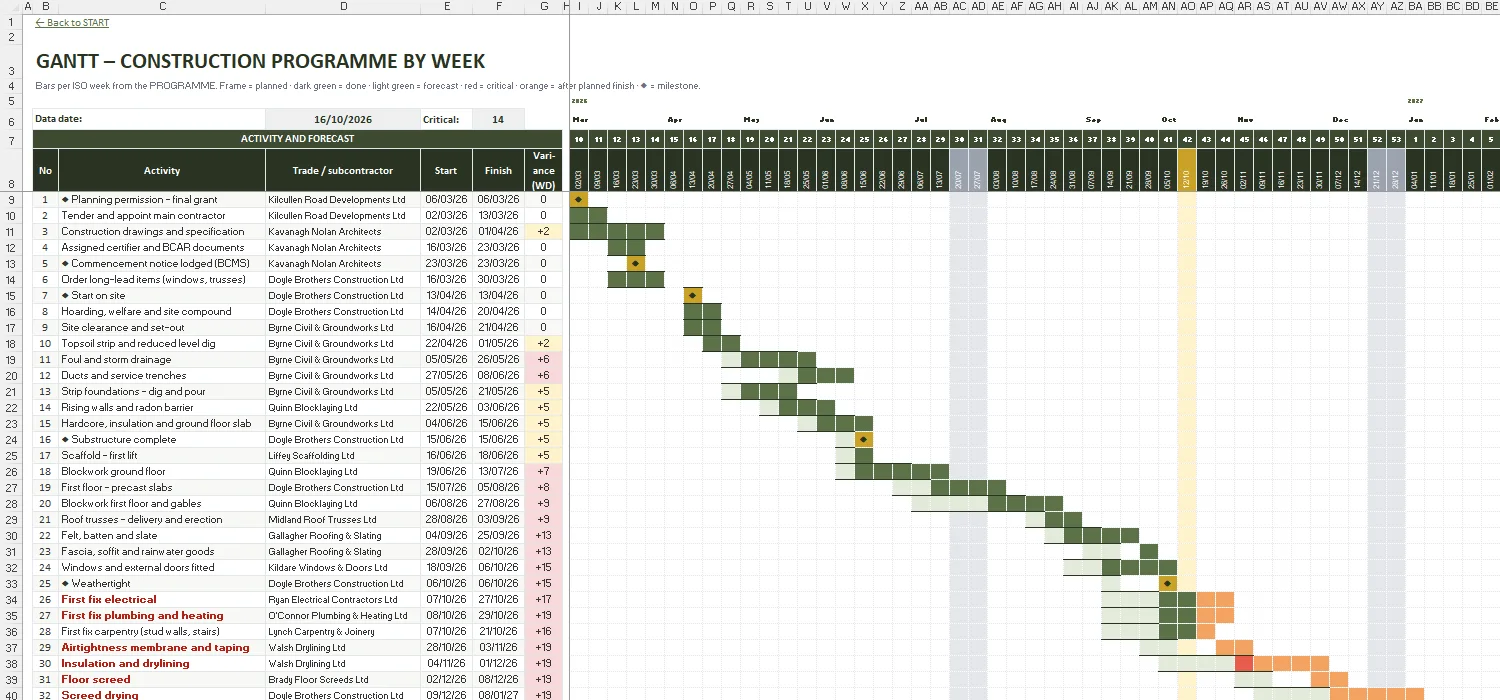1500x700 pixels.
Task: Select row header 6
Action: click(13, 121)
